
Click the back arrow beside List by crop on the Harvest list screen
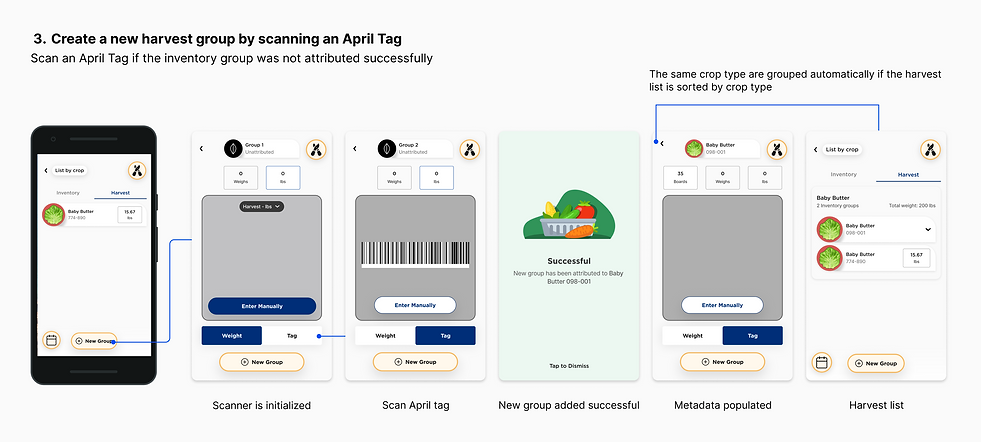pyautogui.click(x=816, y=150)
